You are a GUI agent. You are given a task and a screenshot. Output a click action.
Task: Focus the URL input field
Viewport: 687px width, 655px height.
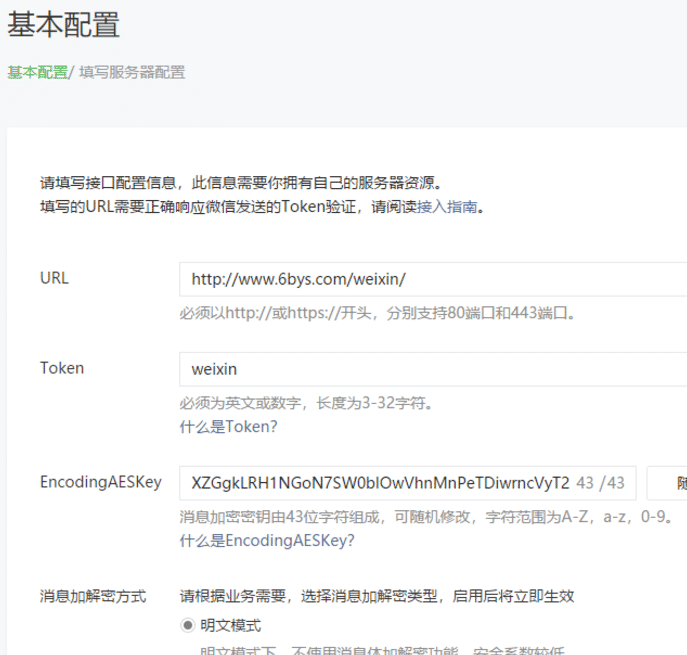click(432, 279)
